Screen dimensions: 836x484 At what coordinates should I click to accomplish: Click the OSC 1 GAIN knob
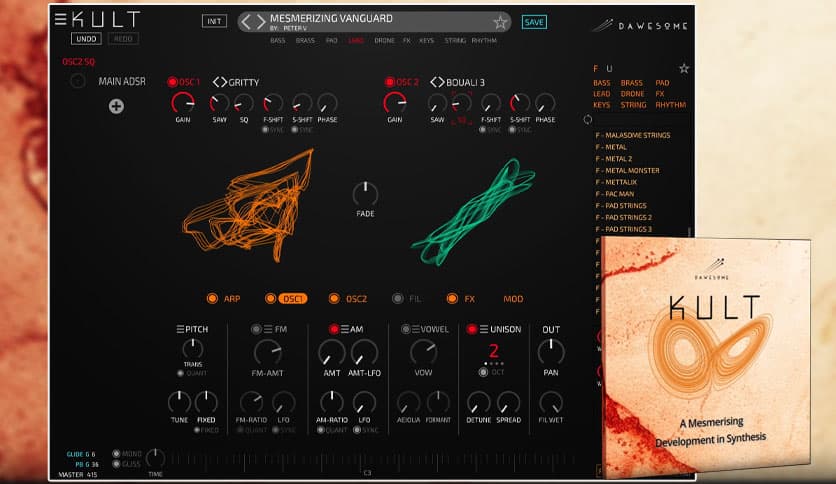183,102
